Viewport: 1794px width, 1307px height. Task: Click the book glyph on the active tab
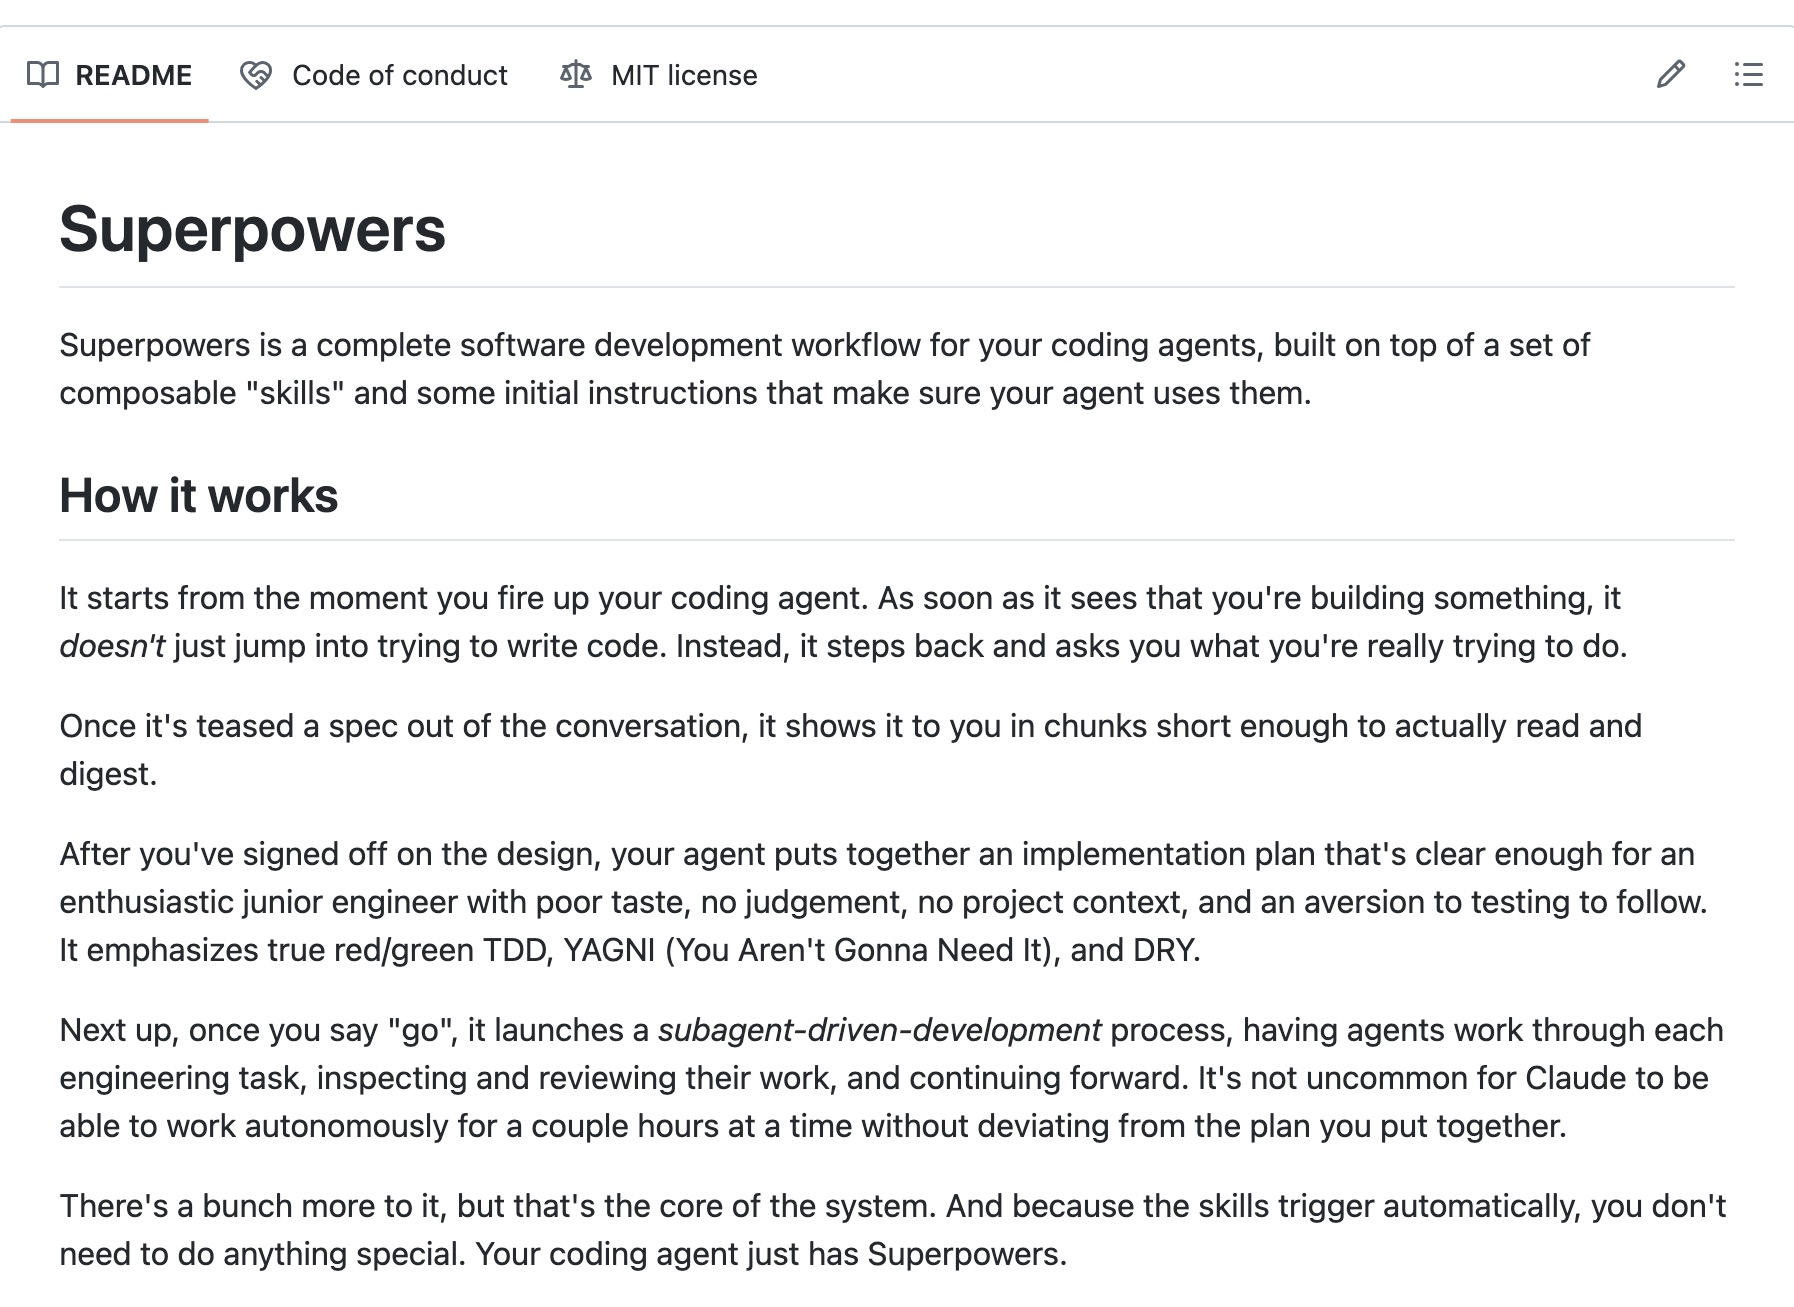[41, 74]
